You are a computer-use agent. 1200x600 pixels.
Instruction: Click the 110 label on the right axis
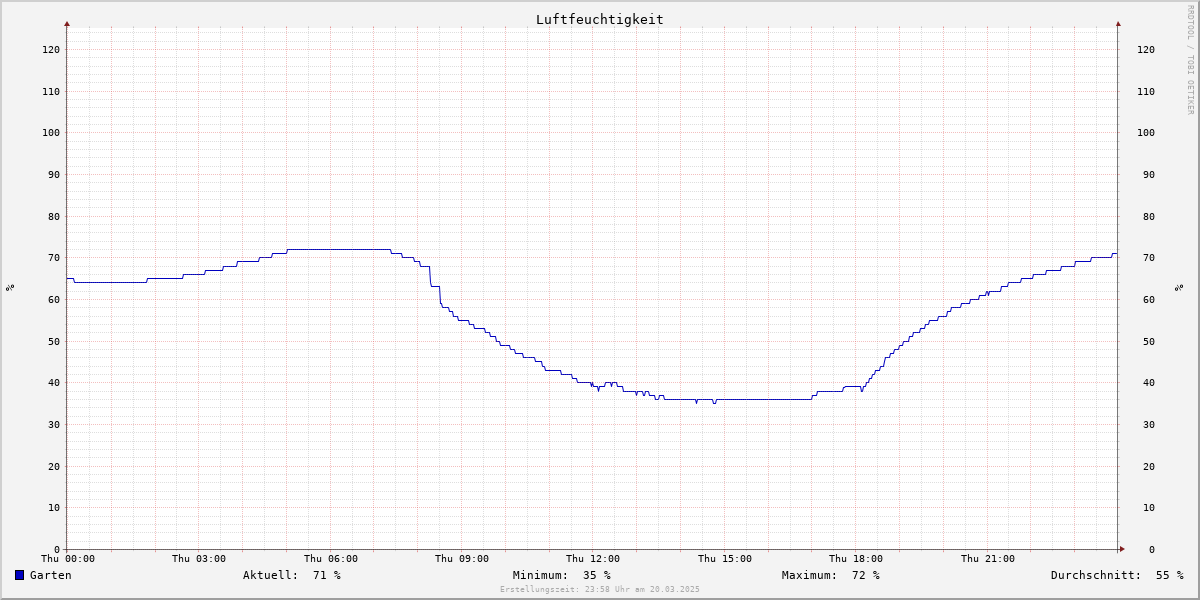[x=1146, y=91]
